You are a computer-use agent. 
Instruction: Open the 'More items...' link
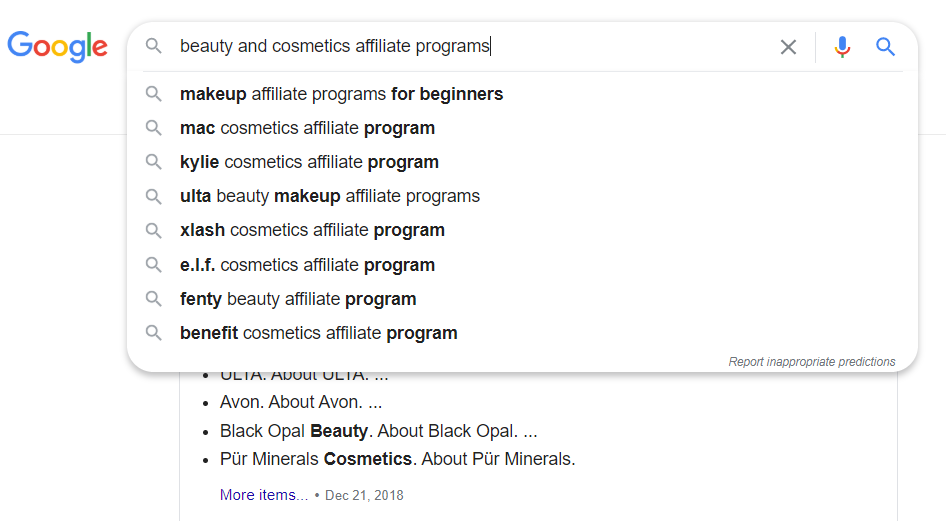264,495
